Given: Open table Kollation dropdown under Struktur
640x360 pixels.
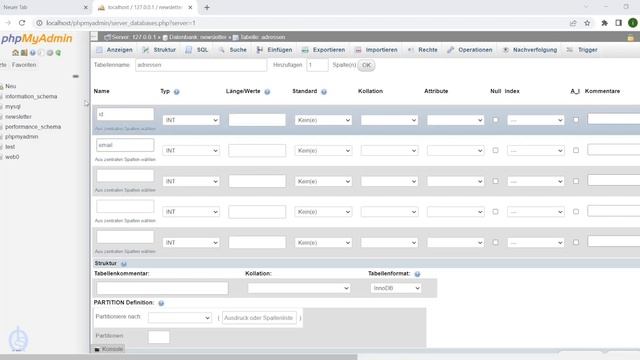Looking at the screenshot, I should pyautogui.click(x=299, y=288).
